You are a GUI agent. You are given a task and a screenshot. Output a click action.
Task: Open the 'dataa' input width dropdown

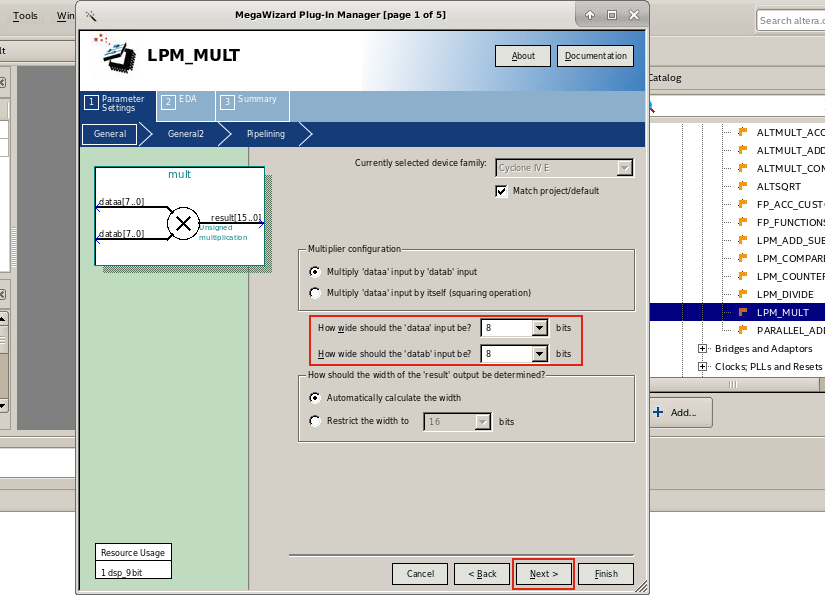[x=539, y=328]
